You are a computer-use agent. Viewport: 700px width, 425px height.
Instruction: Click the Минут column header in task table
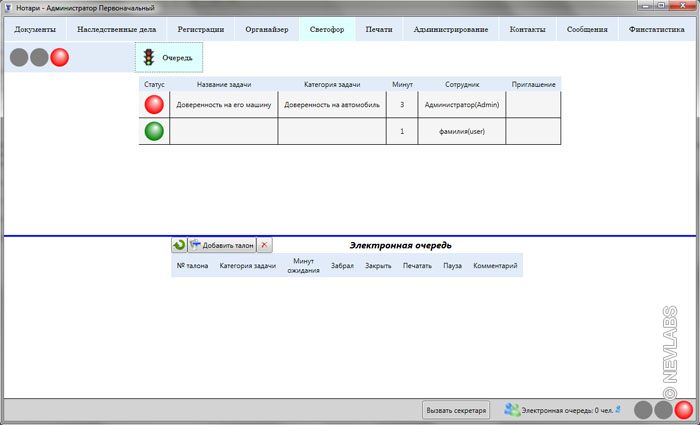click(x=402, y=85)
